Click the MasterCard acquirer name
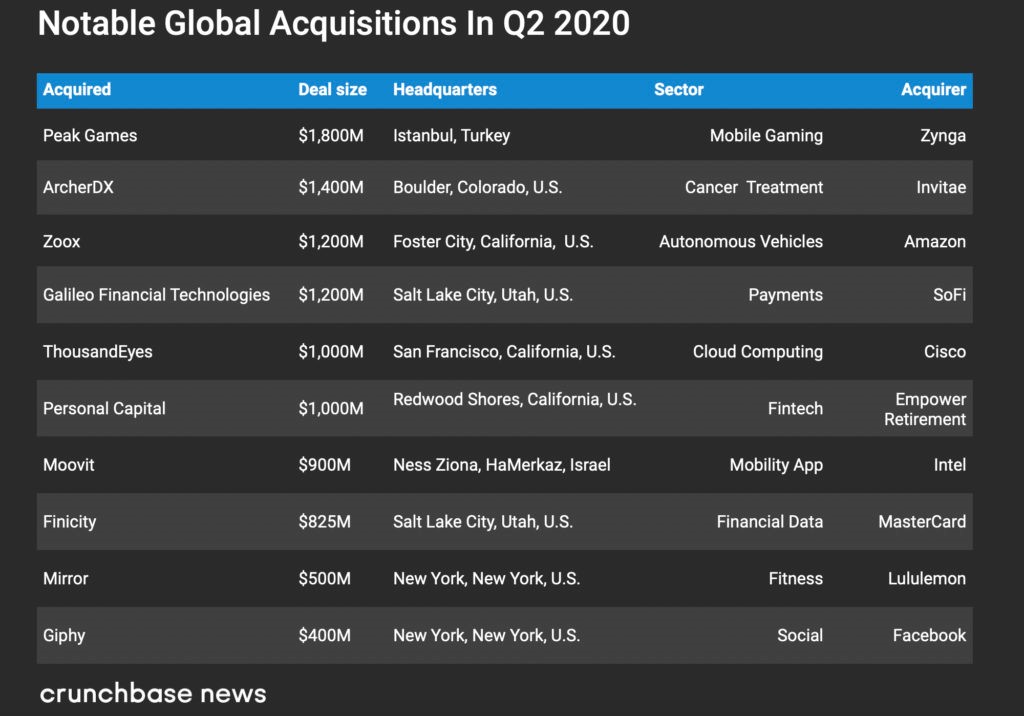Image resolution: width=1024 pixels, height=716 pixels. pos(922,522)
